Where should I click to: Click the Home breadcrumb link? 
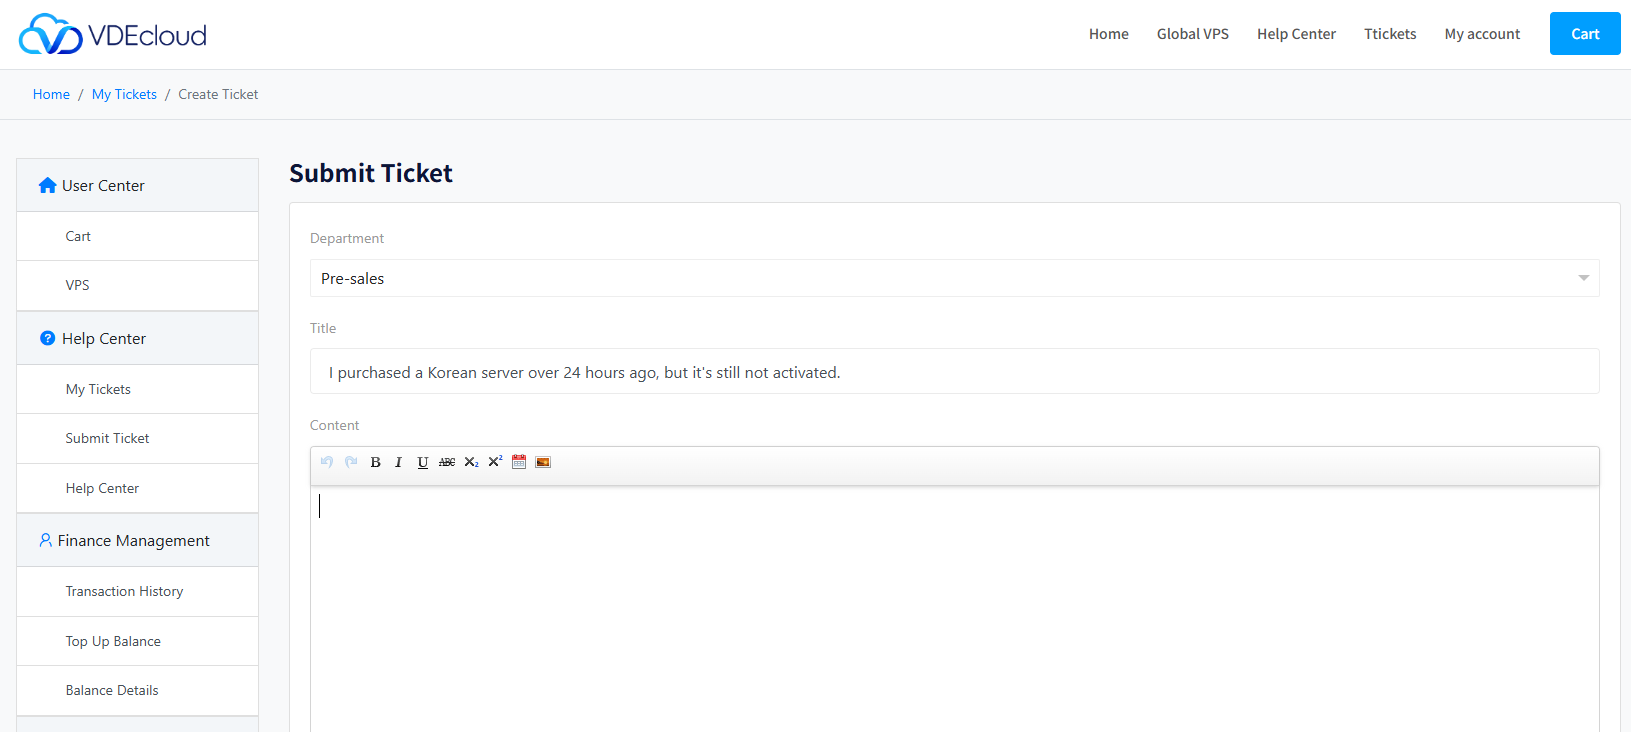click(51, 94)
